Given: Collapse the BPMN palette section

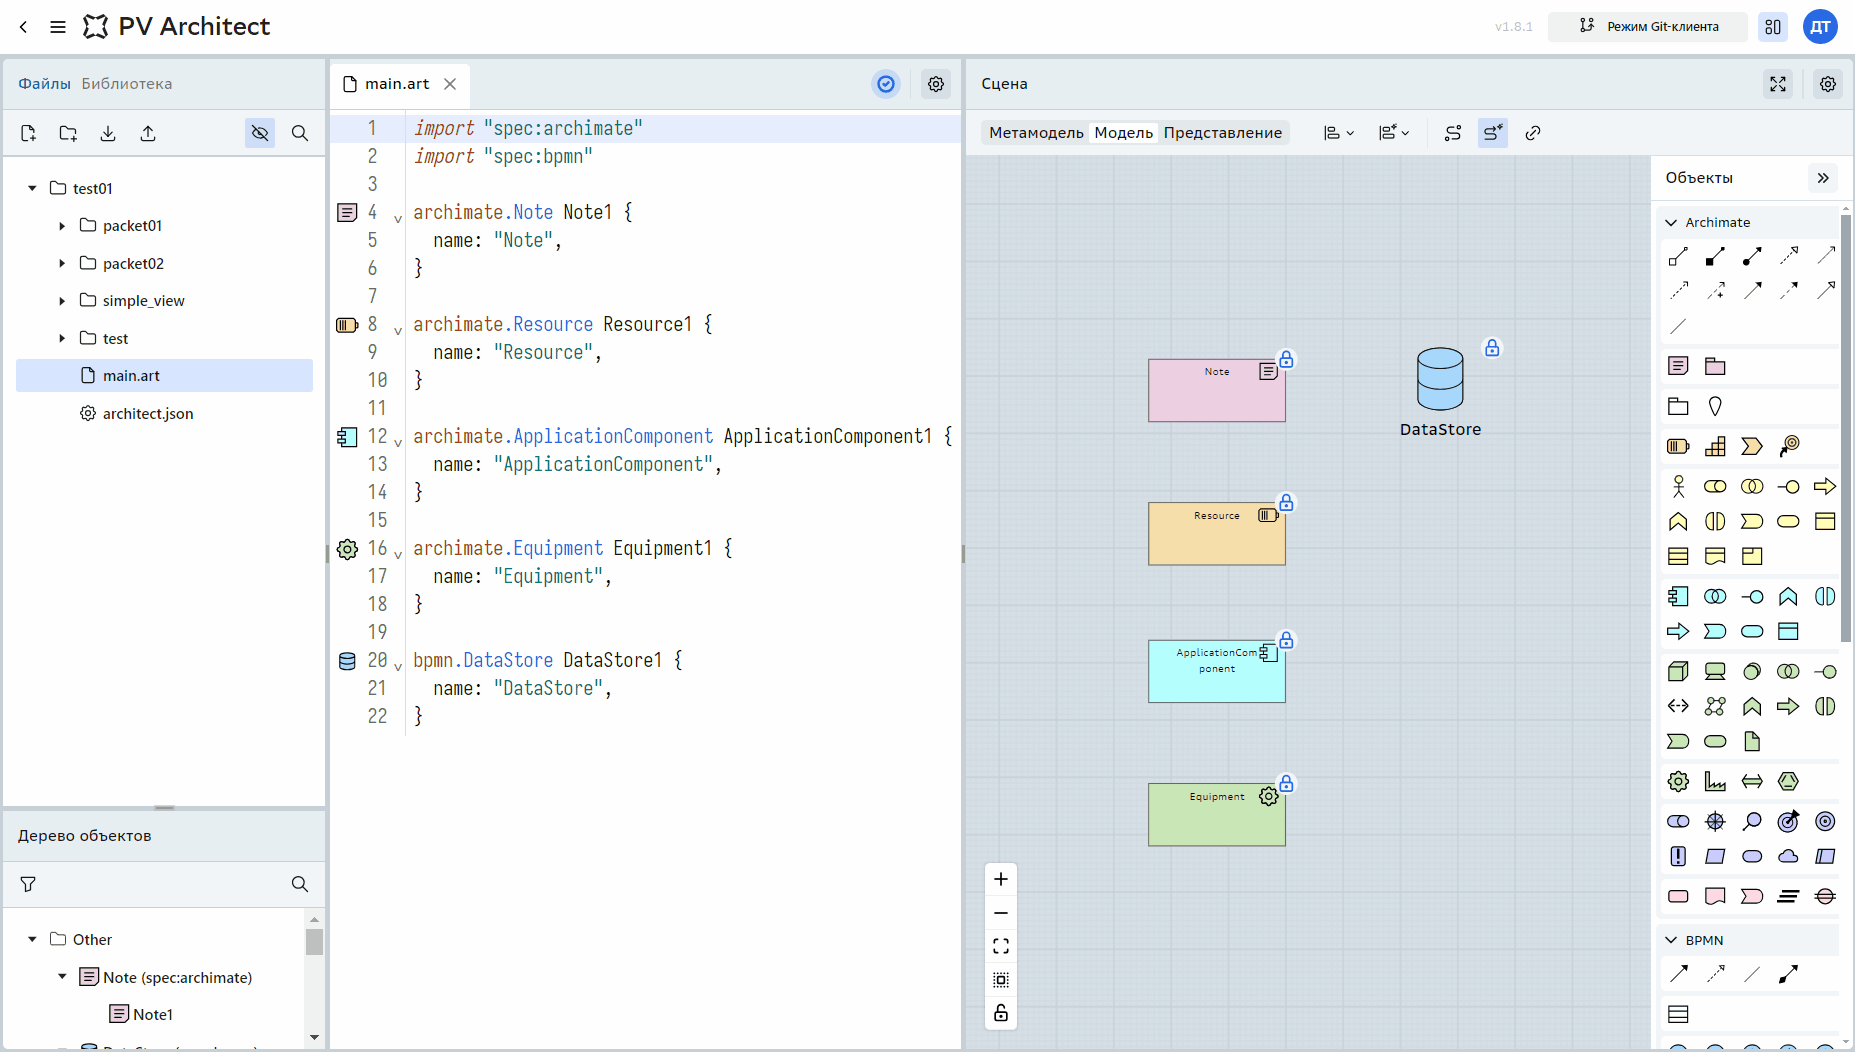Looking at the screenshot, I should [x=1671, y=940].
